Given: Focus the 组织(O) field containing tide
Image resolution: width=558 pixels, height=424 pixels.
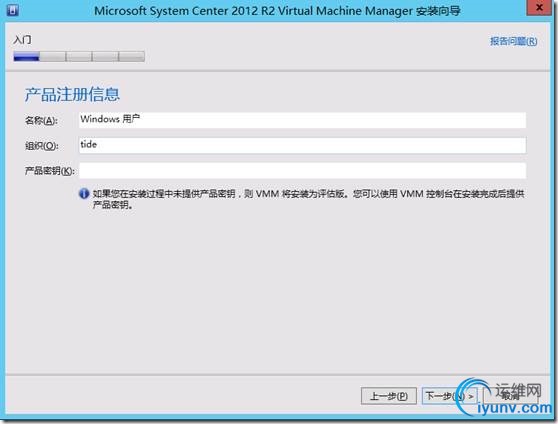Looking at the screenshot, I should point(302,145).
